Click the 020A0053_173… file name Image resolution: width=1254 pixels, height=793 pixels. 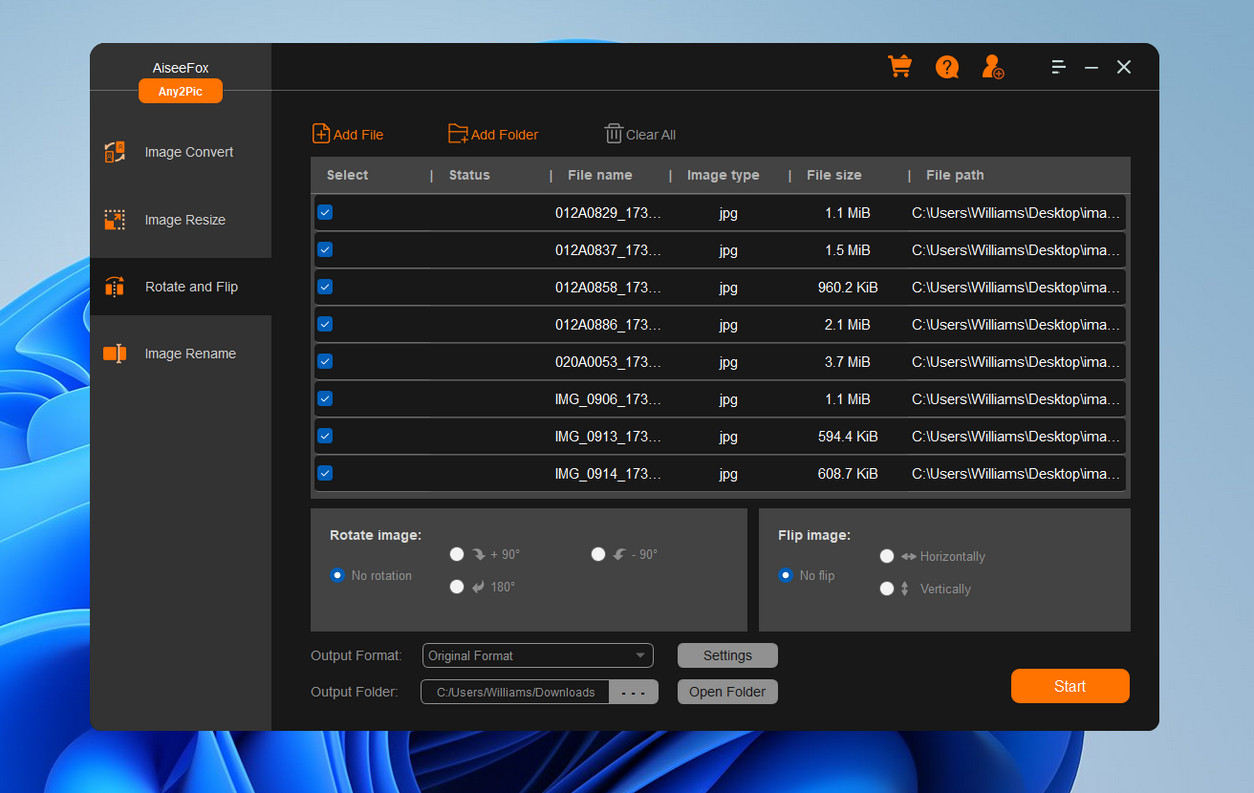coord(608,362)
